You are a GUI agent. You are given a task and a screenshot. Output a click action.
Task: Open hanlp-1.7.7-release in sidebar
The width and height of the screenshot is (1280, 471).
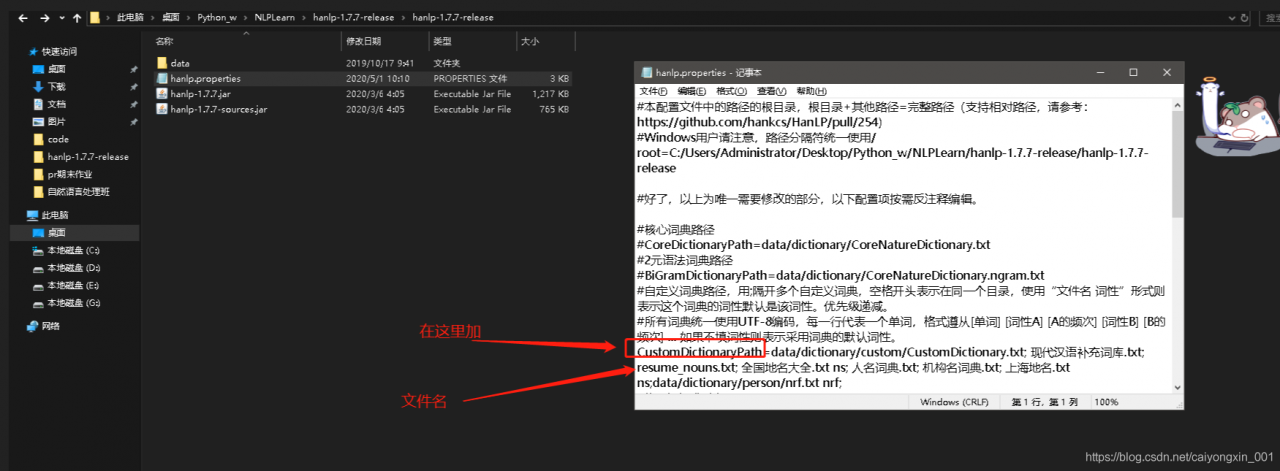tap(88, 156)
